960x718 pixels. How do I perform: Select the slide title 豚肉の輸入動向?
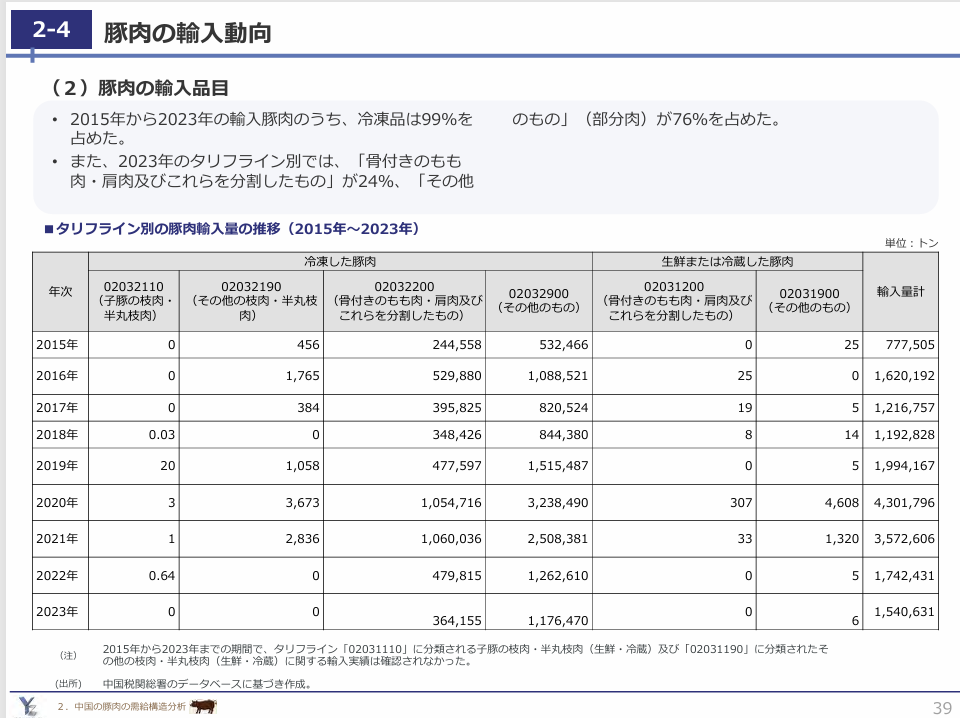coord(187,33)
